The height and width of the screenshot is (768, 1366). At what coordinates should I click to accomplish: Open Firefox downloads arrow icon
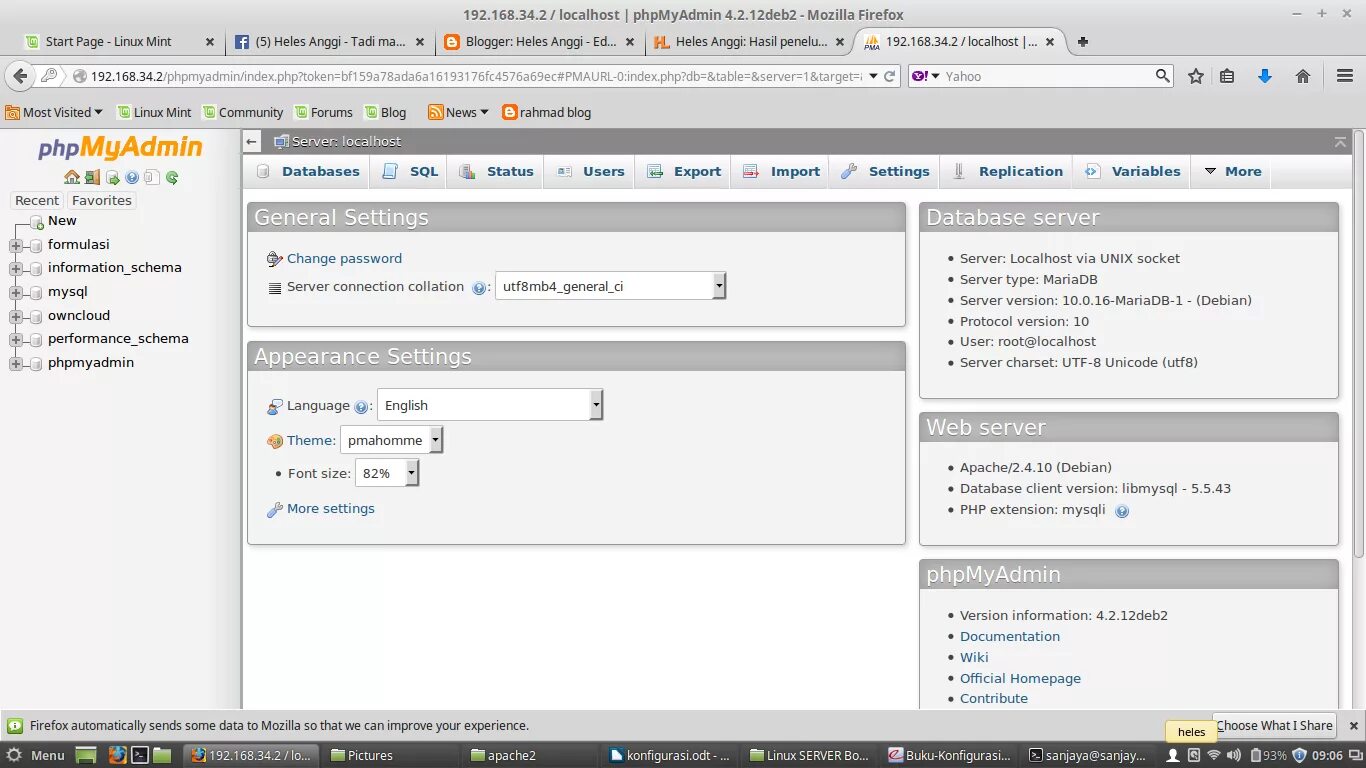pyautogui.click(x=1265, y=76)
